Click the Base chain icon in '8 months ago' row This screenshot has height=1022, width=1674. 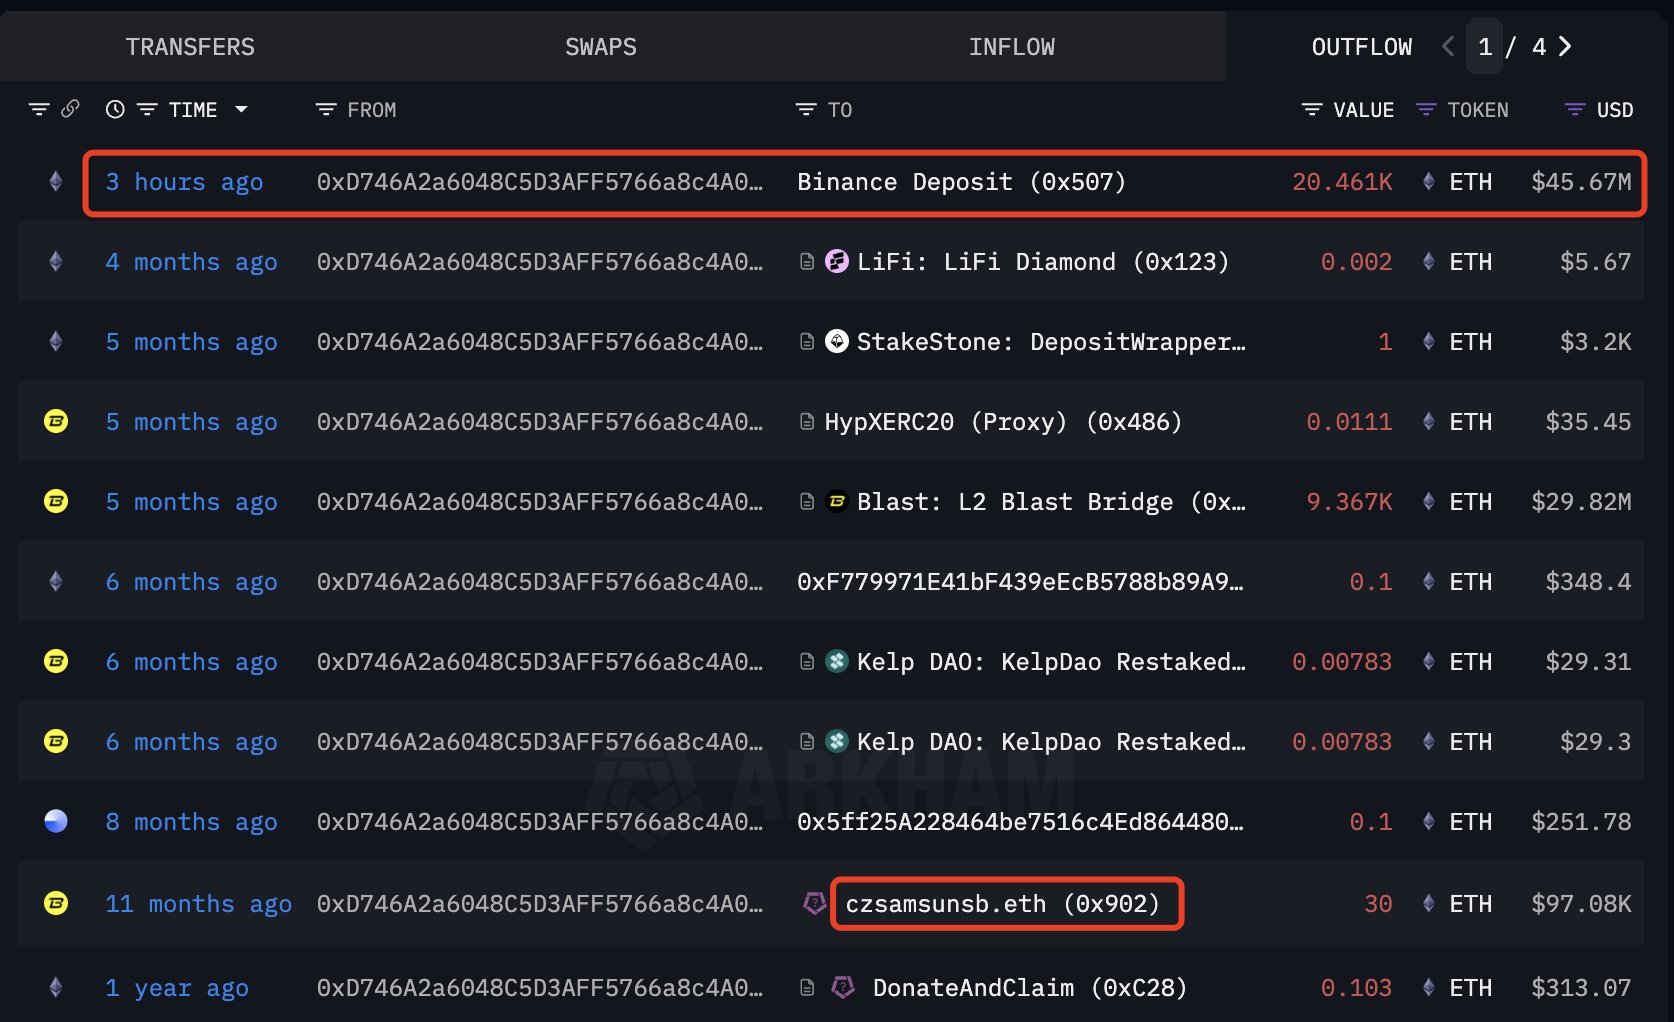click(56, 821)
